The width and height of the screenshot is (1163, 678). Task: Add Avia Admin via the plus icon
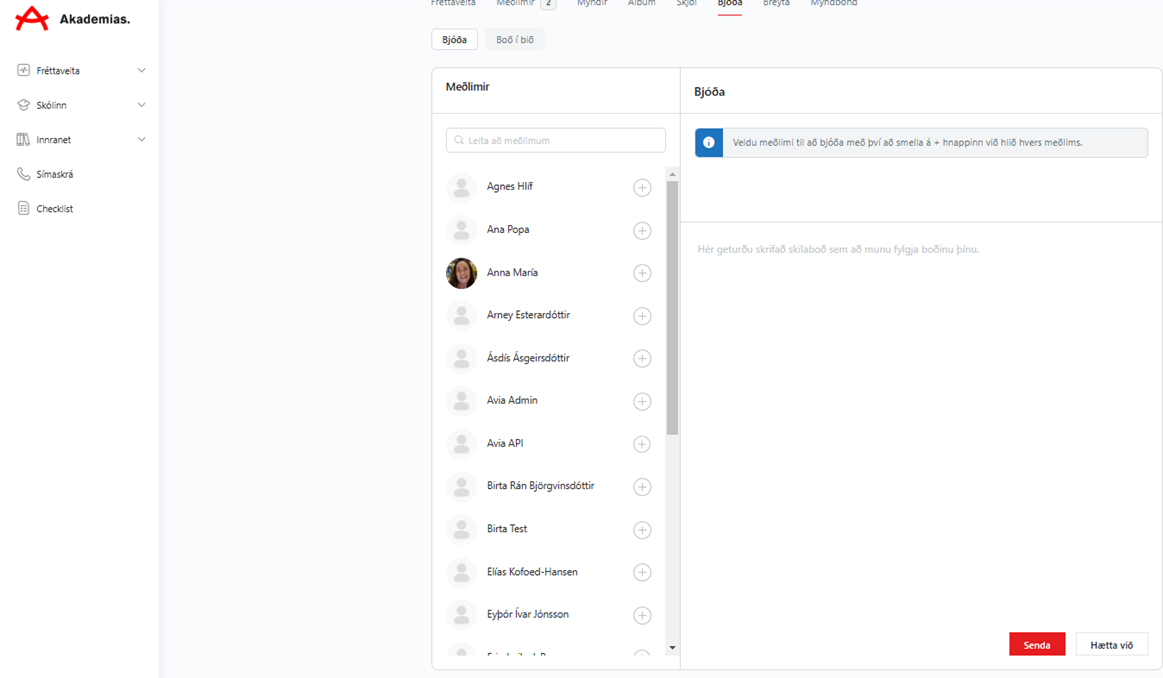point(642,401)
